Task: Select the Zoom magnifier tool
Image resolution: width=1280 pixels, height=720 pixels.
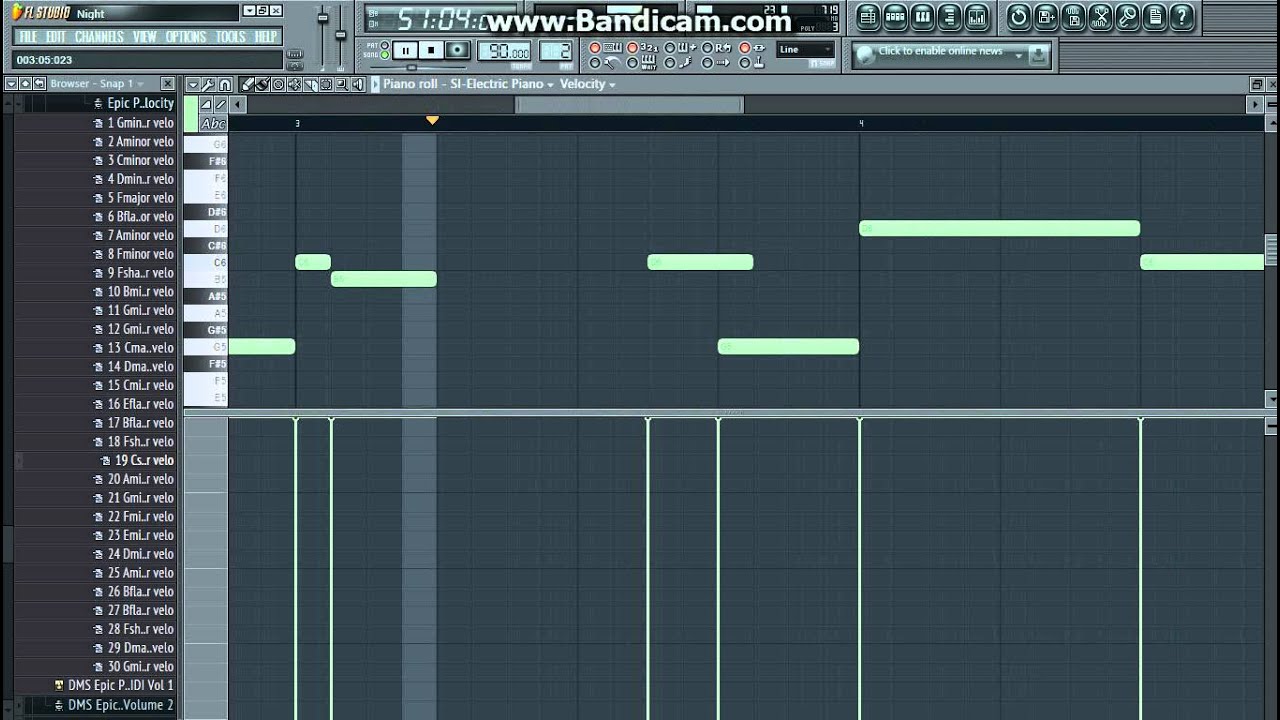Action: click(x=342, y=84)
